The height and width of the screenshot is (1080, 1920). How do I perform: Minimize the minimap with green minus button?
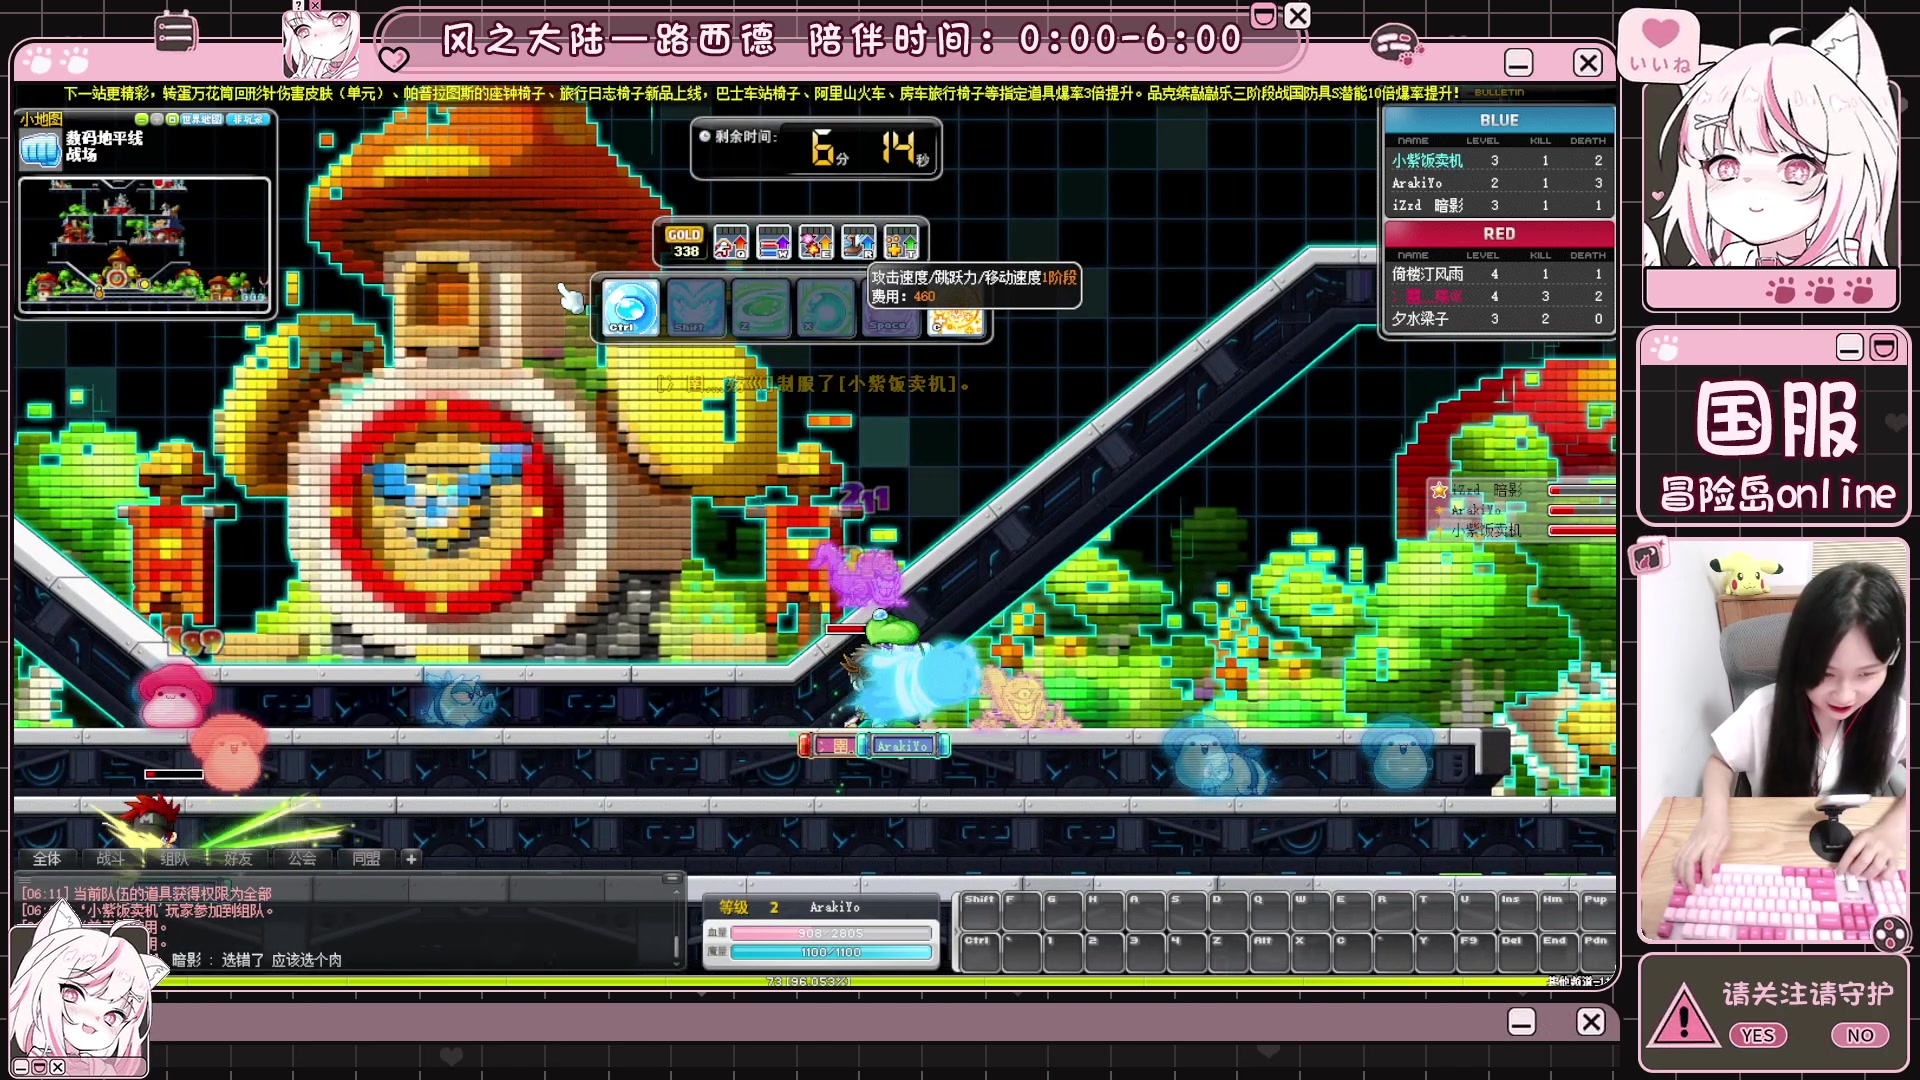142,119
